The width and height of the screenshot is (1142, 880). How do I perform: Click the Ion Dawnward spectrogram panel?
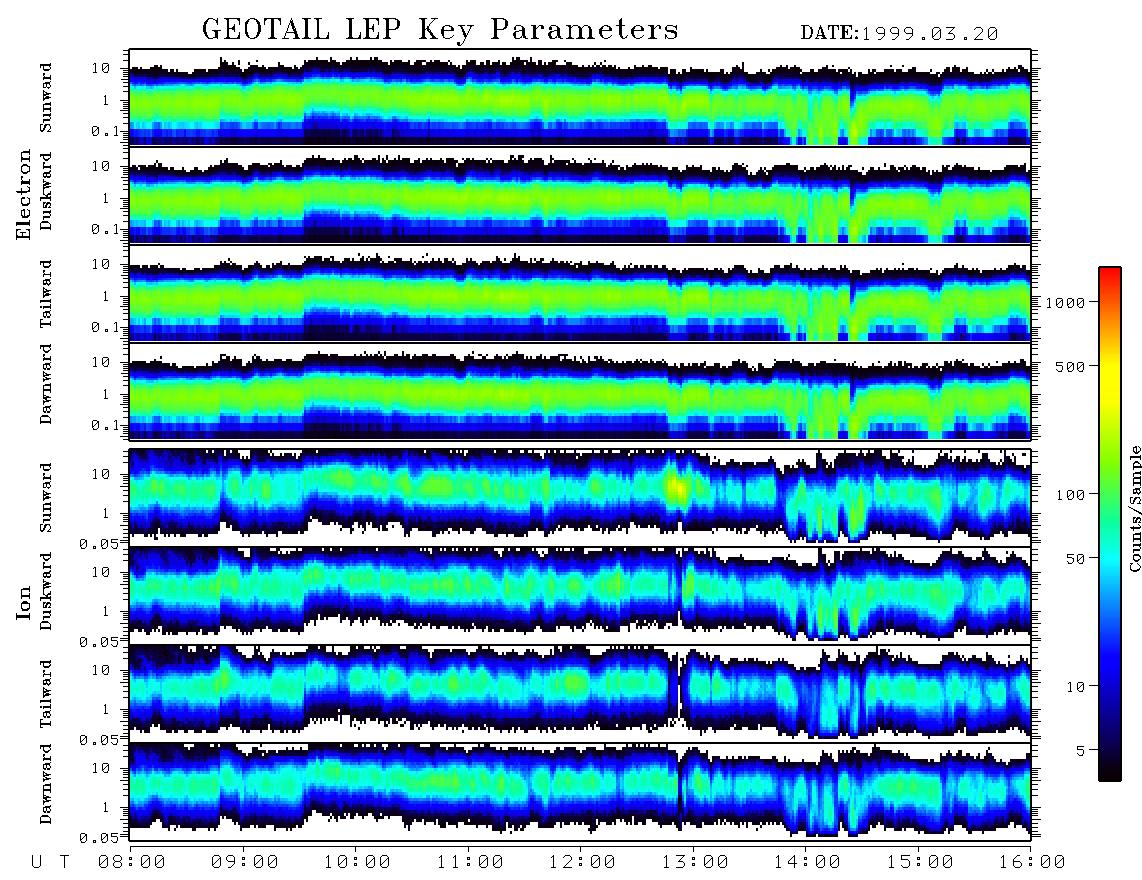[580, 791]
